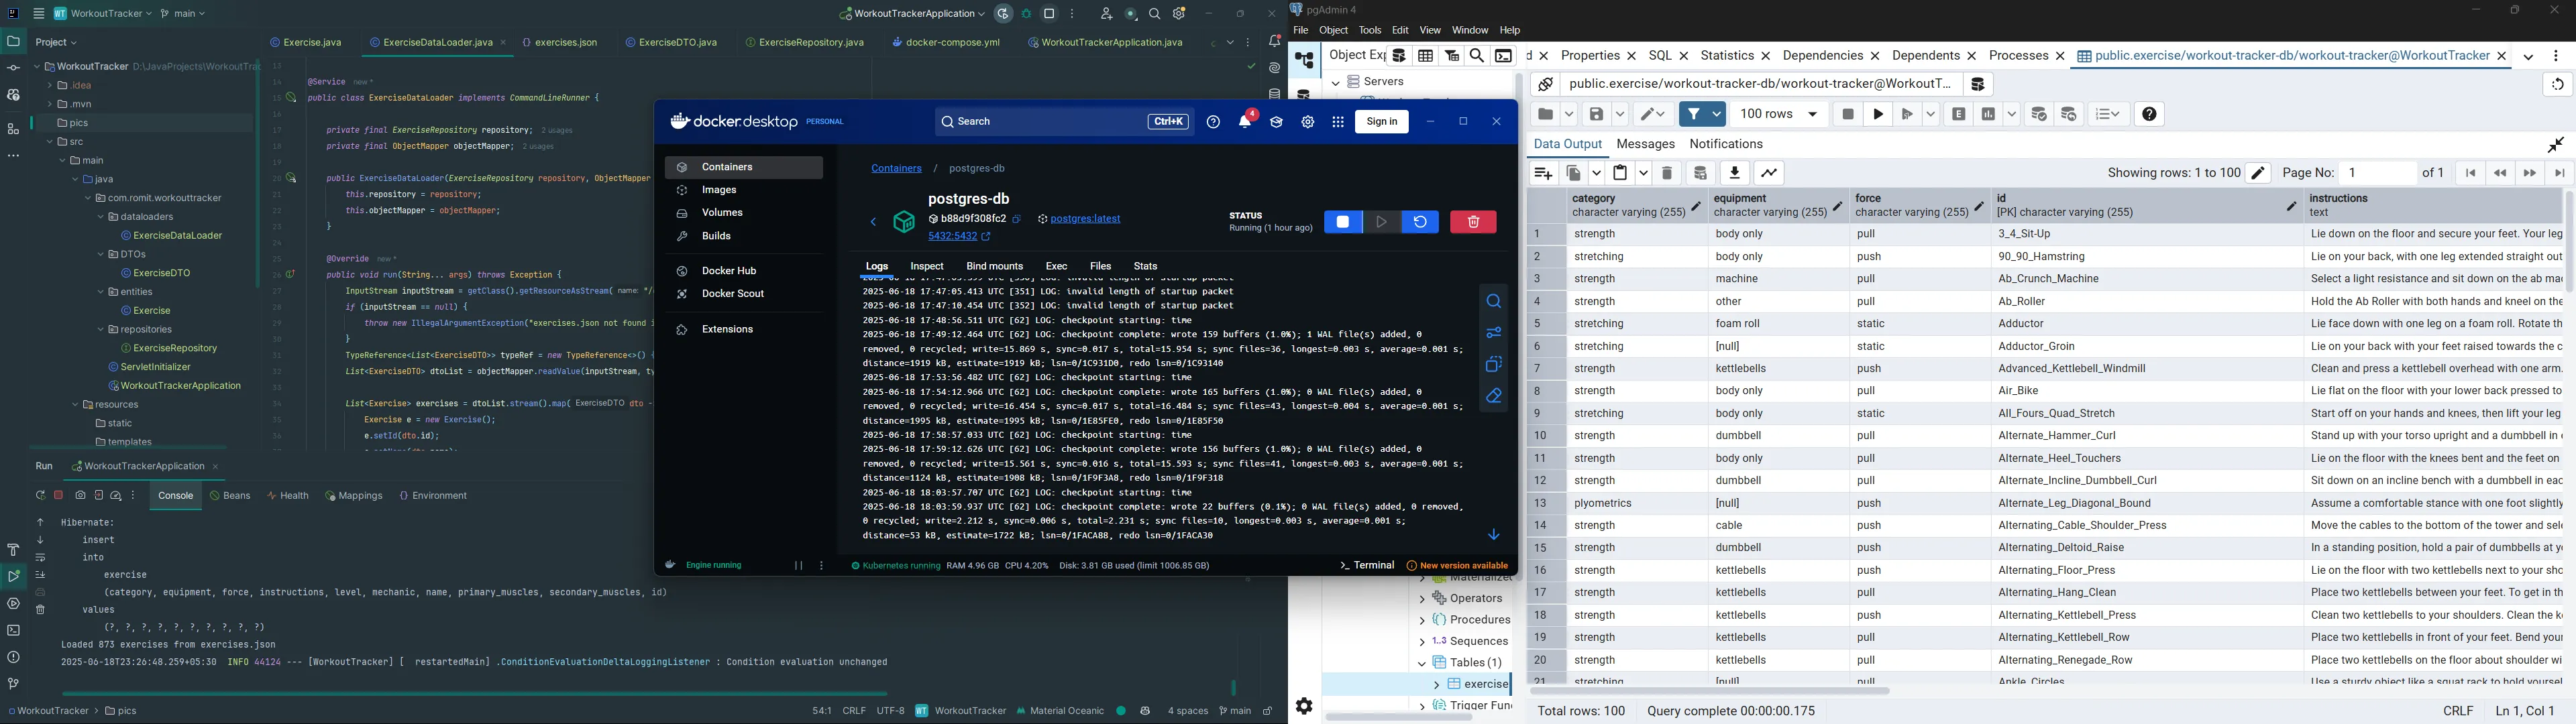Copy the Docker logs to the clipboard
Viewport: 2576px width, 724px height.
click(x=1493, y=364)
